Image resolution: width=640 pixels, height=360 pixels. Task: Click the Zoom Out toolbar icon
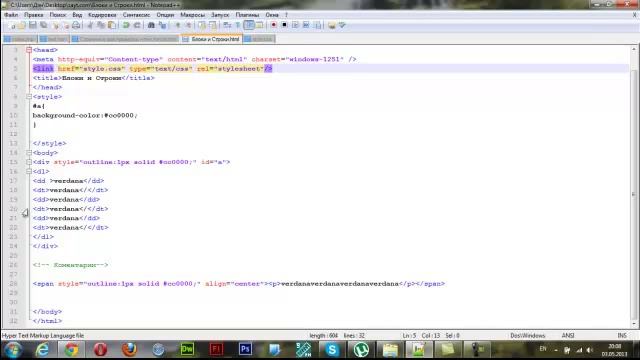(x=189, y=25)
